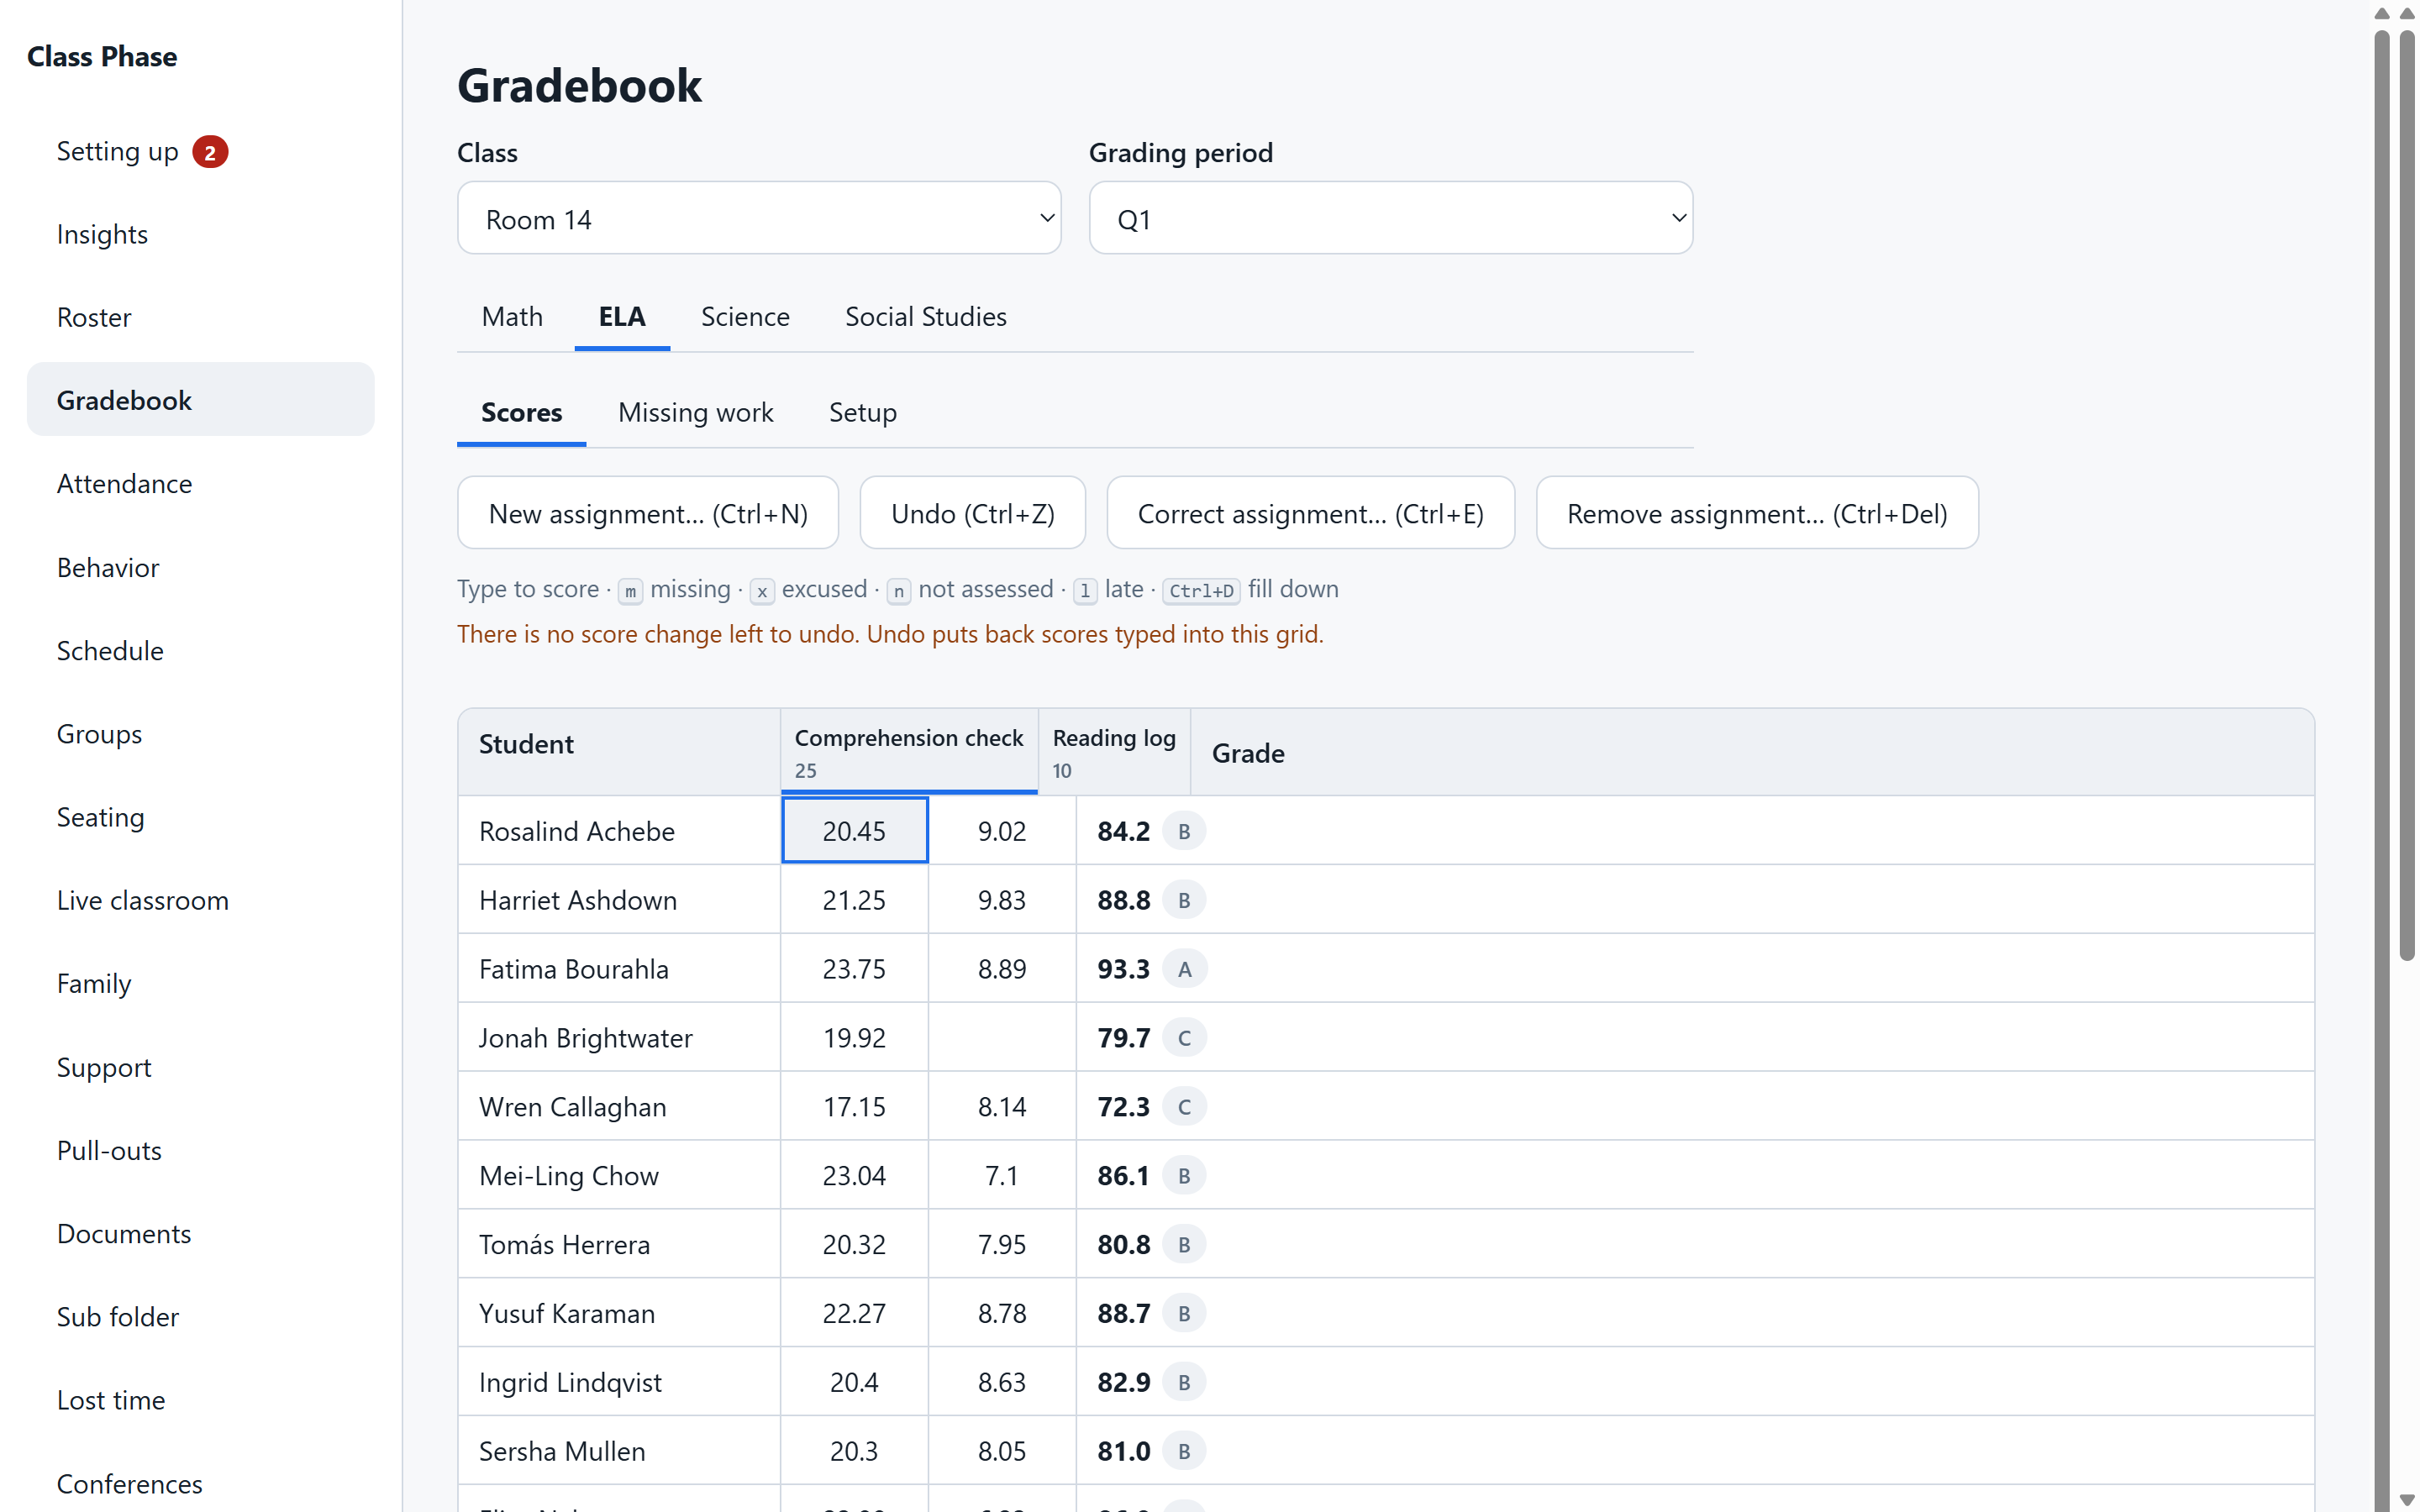Open the Class dropdown showing Room 14
Screen dimensions: 2420x1512
[x=759, y=218]
